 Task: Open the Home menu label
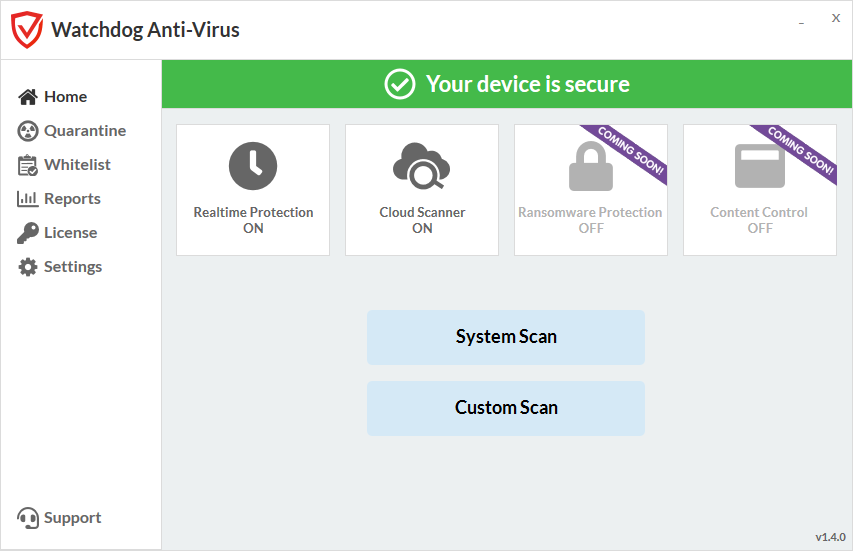pyautogui.click(x=66, y=97)
